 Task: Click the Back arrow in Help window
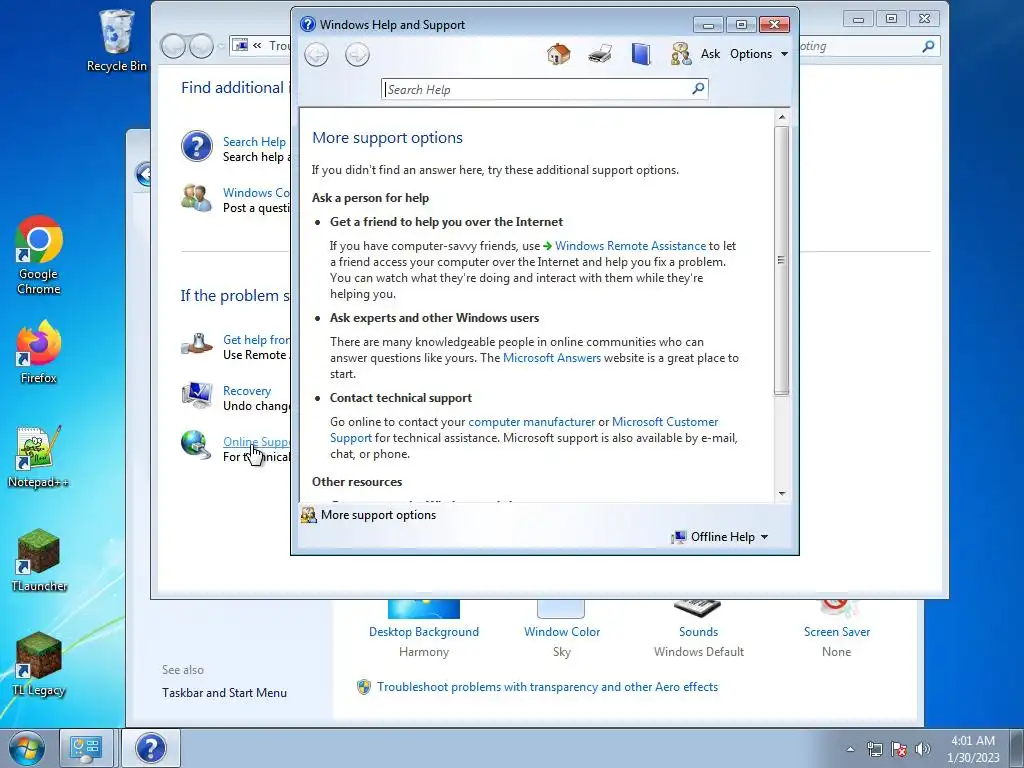(x=317, y=54)
